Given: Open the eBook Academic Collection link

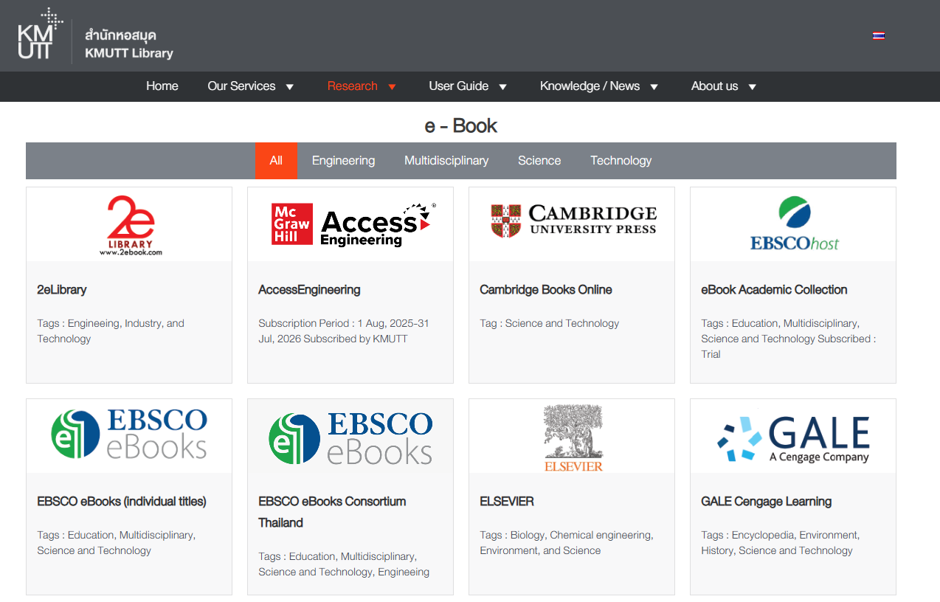Looking at the screenshot, I should (774, 290).
